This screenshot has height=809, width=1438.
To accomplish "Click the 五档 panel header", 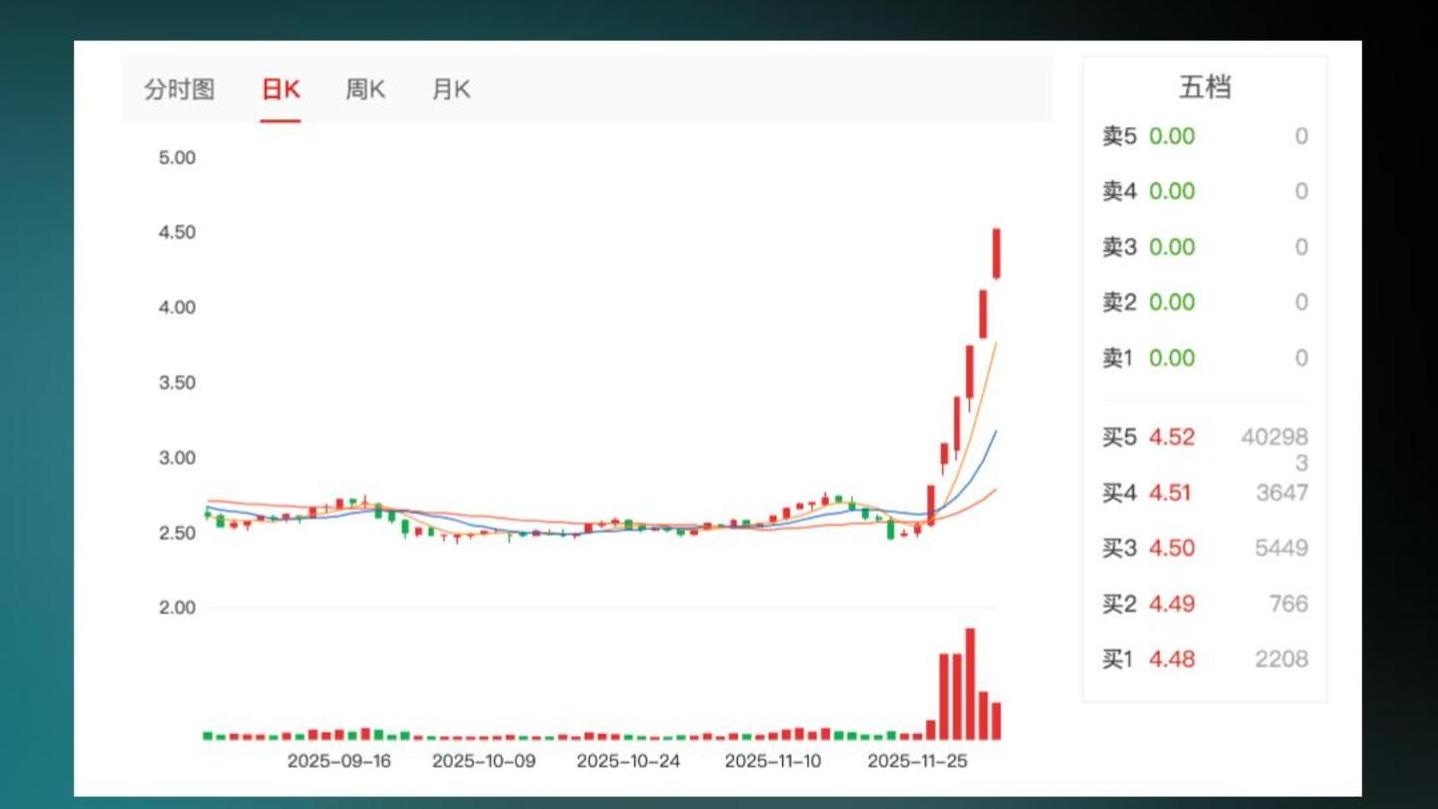I will [1204, 88].
